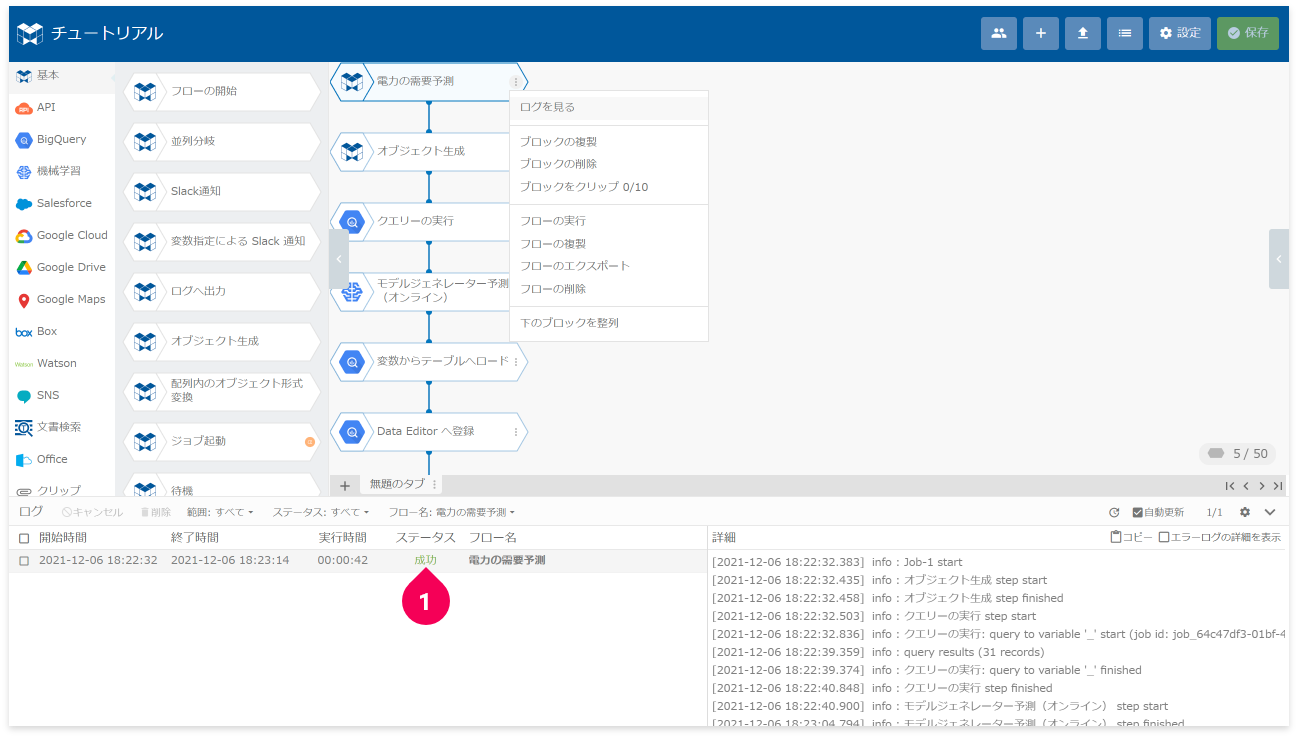Toggle select-all checkbox in log header
The height and width of the screenshot is (738, 1298).
click(x=24, y=538)
